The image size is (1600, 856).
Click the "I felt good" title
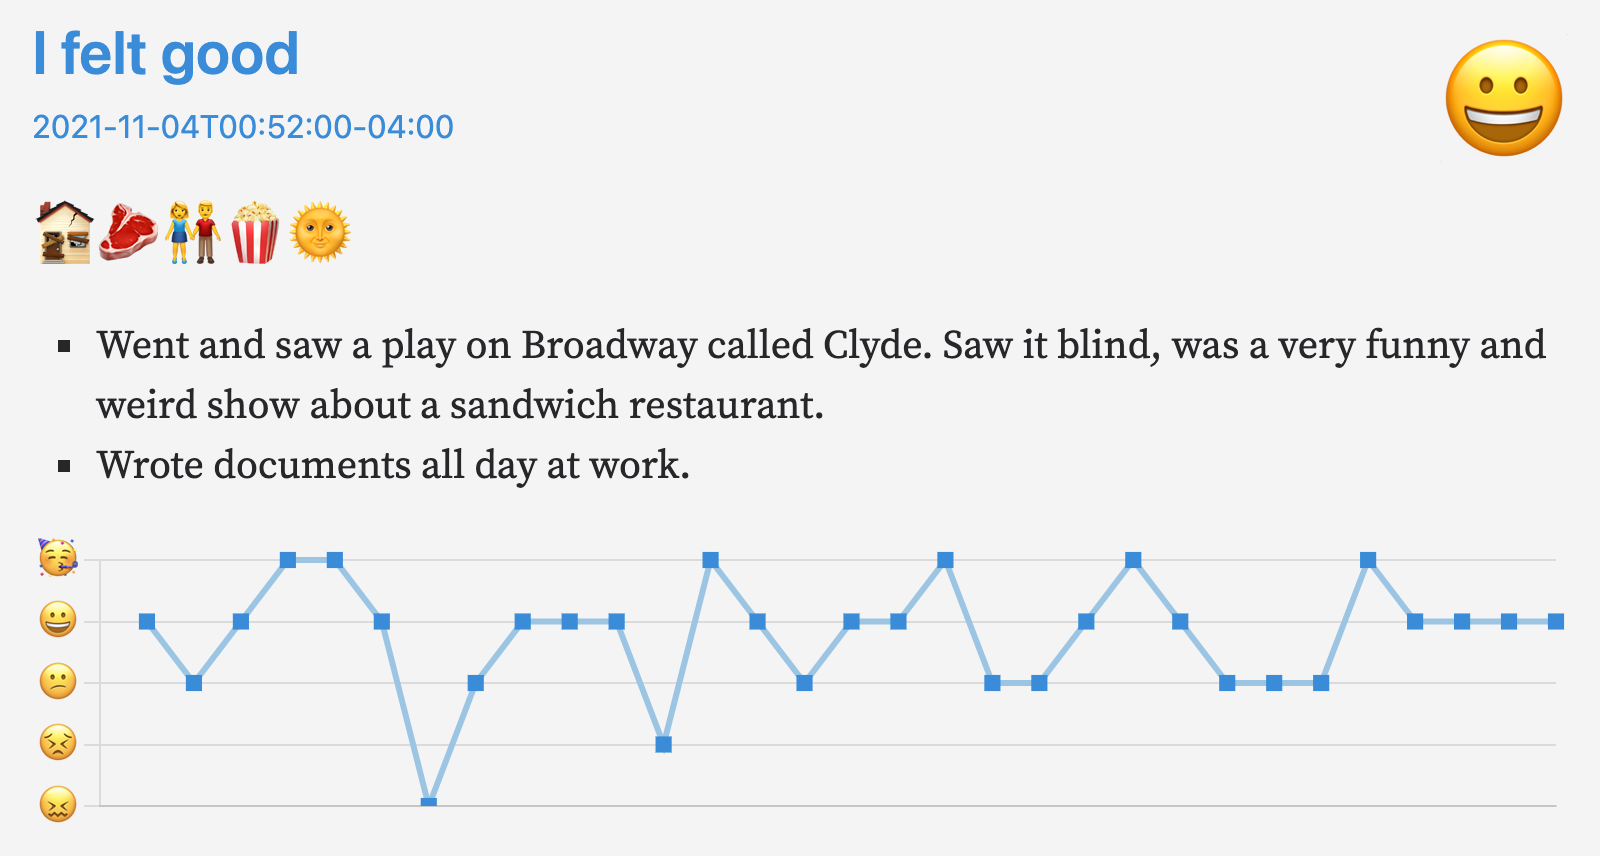[x=166, y=54]
